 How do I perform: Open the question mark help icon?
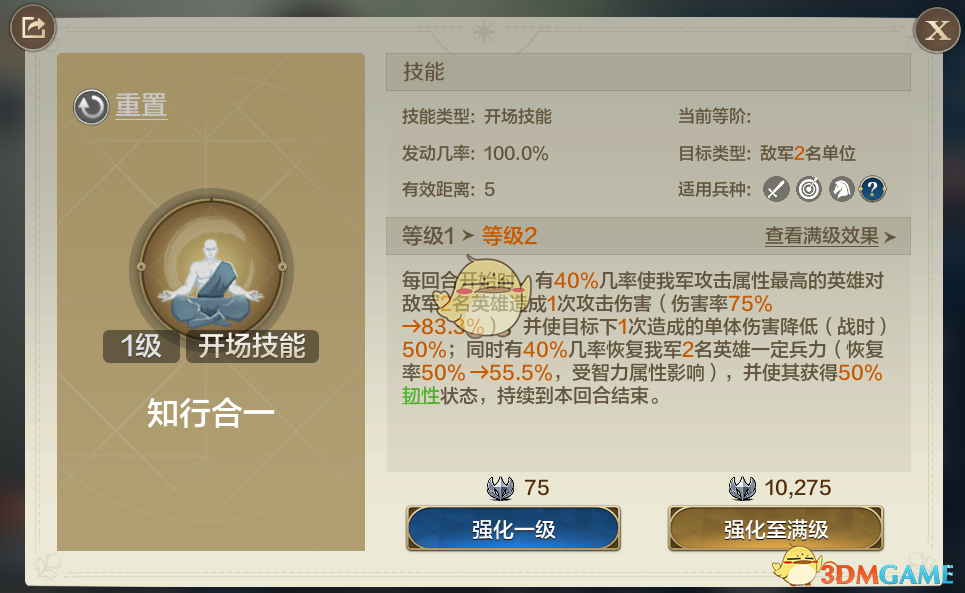(873, 189)
